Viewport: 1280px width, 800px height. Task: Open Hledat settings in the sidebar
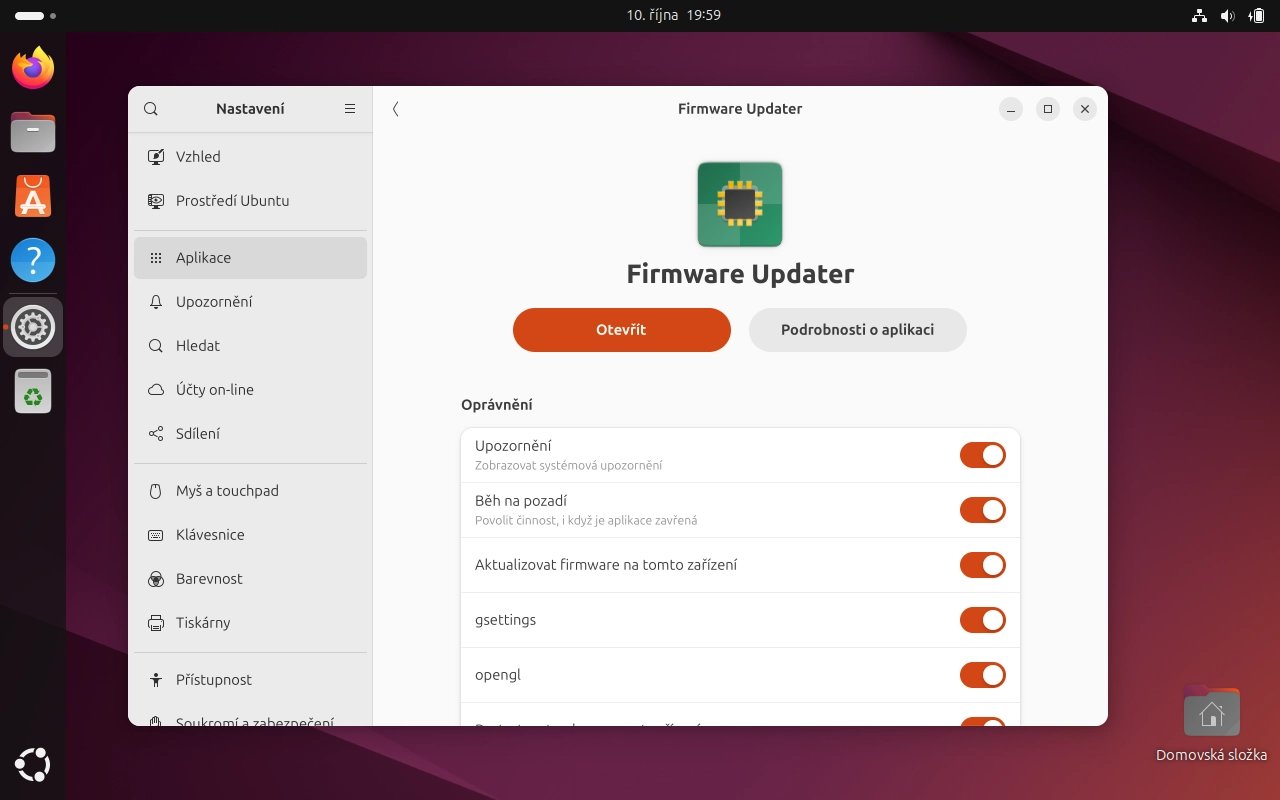[250, 346]
